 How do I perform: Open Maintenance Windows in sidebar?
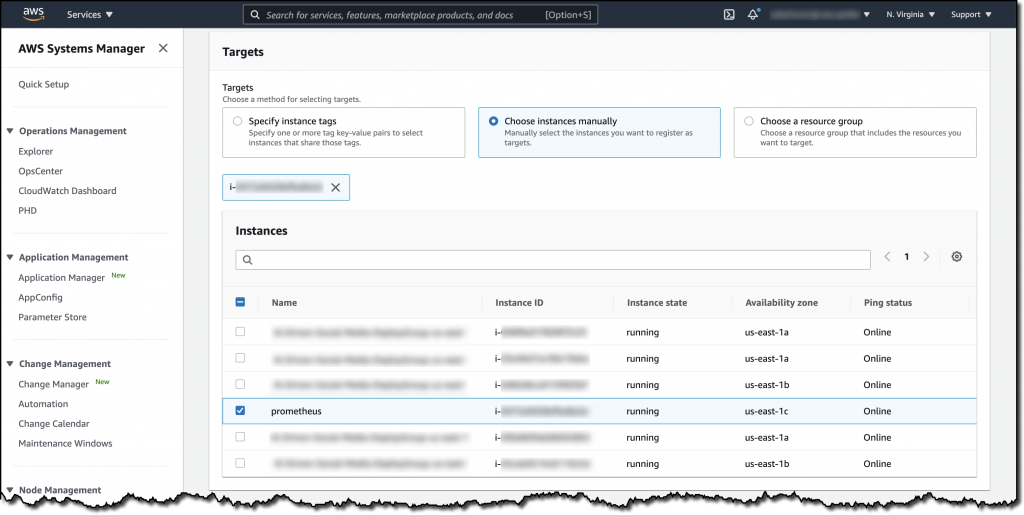coord(65,443)
